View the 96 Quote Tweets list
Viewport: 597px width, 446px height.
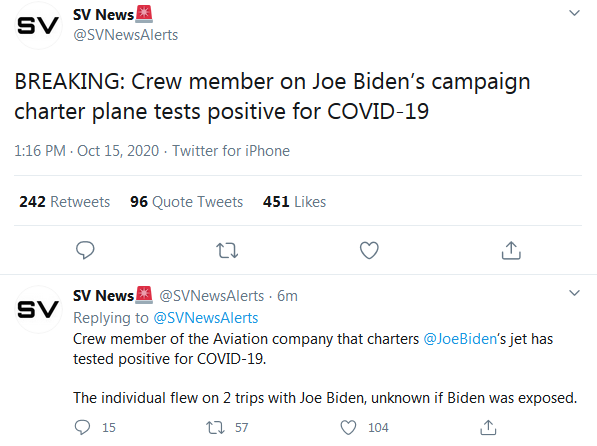[186, 201]
